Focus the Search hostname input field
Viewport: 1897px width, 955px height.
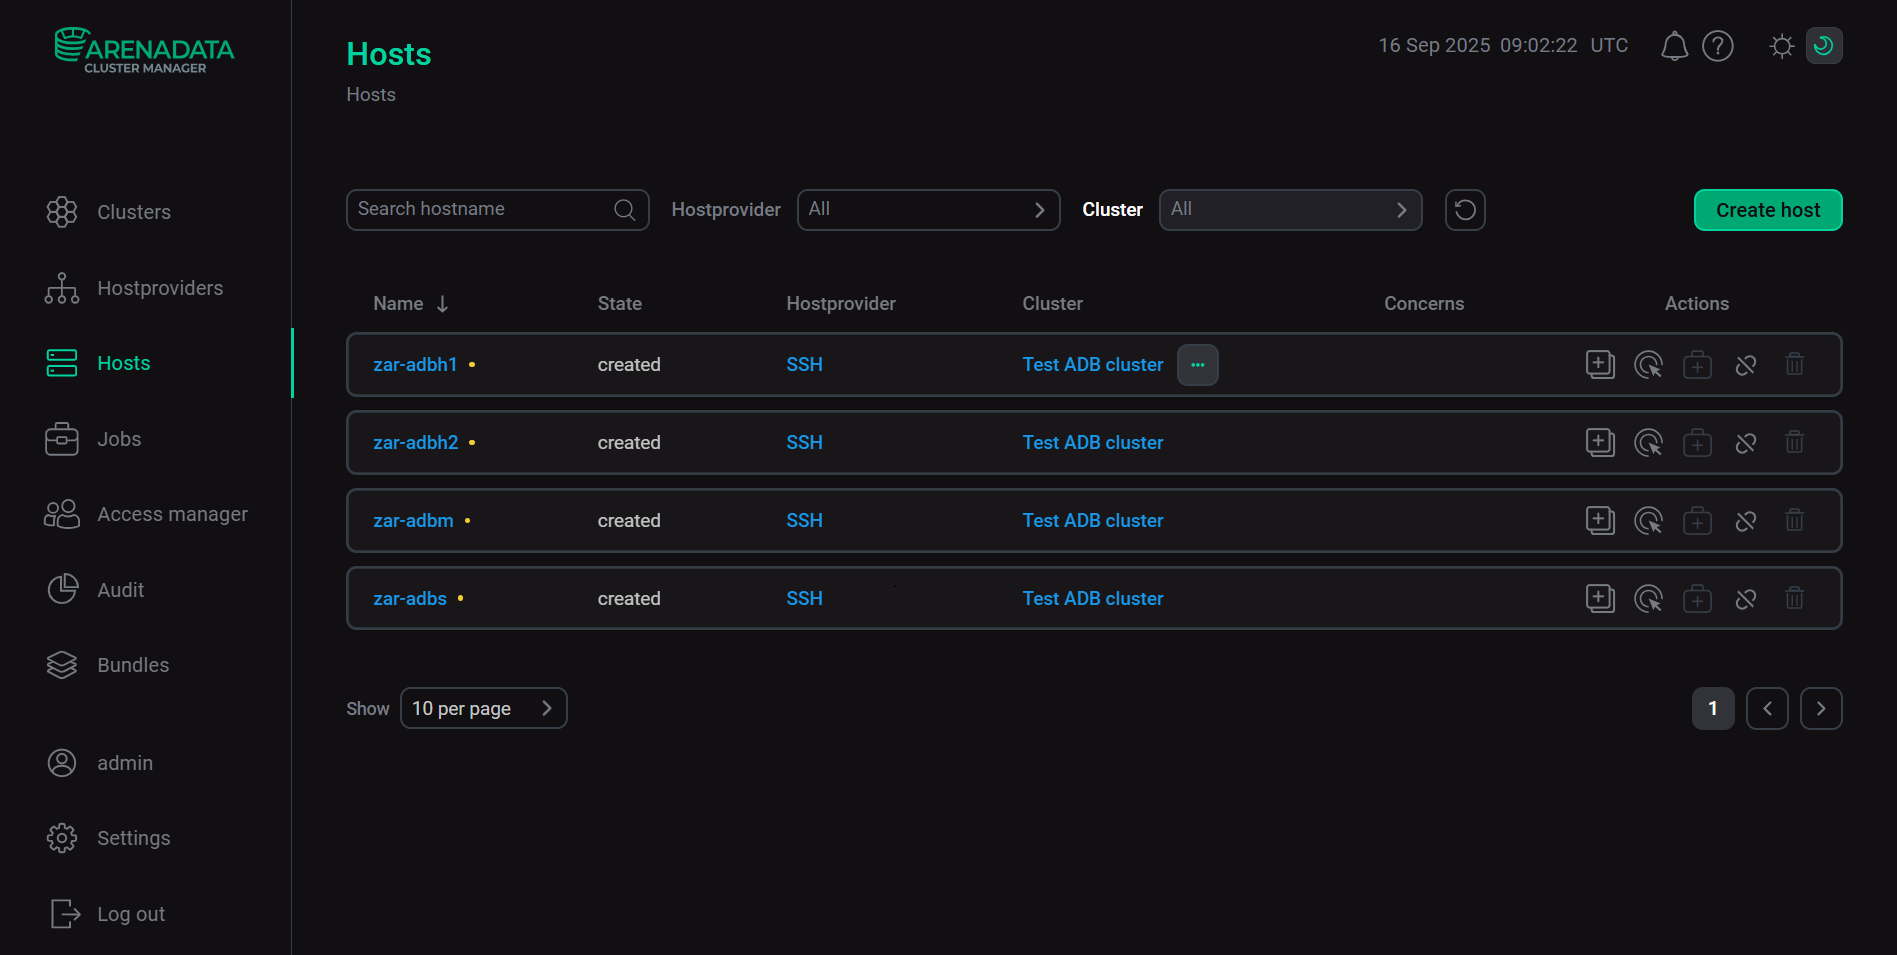(x=480, y=210)
